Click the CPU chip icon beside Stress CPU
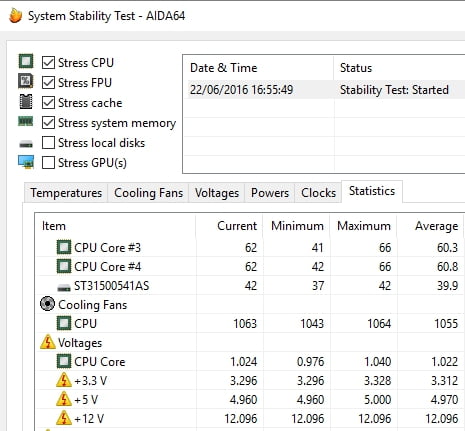 [x=26, y=61]
